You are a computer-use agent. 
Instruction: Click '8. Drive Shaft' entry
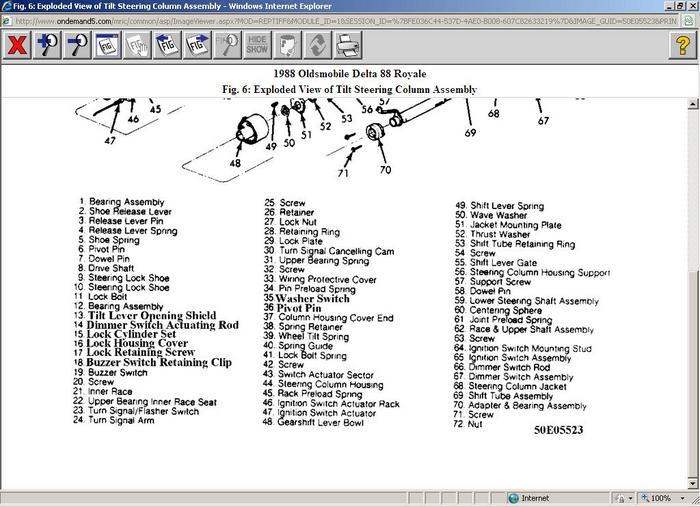click(106, 268)
